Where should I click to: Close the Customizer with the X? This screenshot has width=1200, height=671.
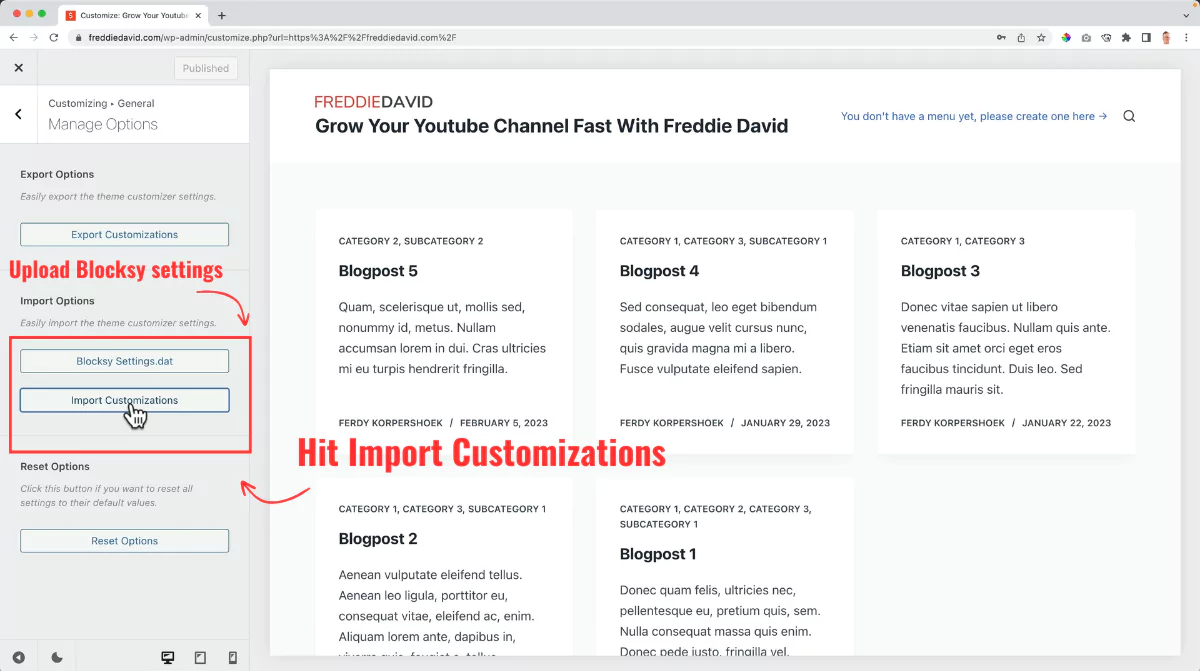pyautogui.click(x=18, y=67)
